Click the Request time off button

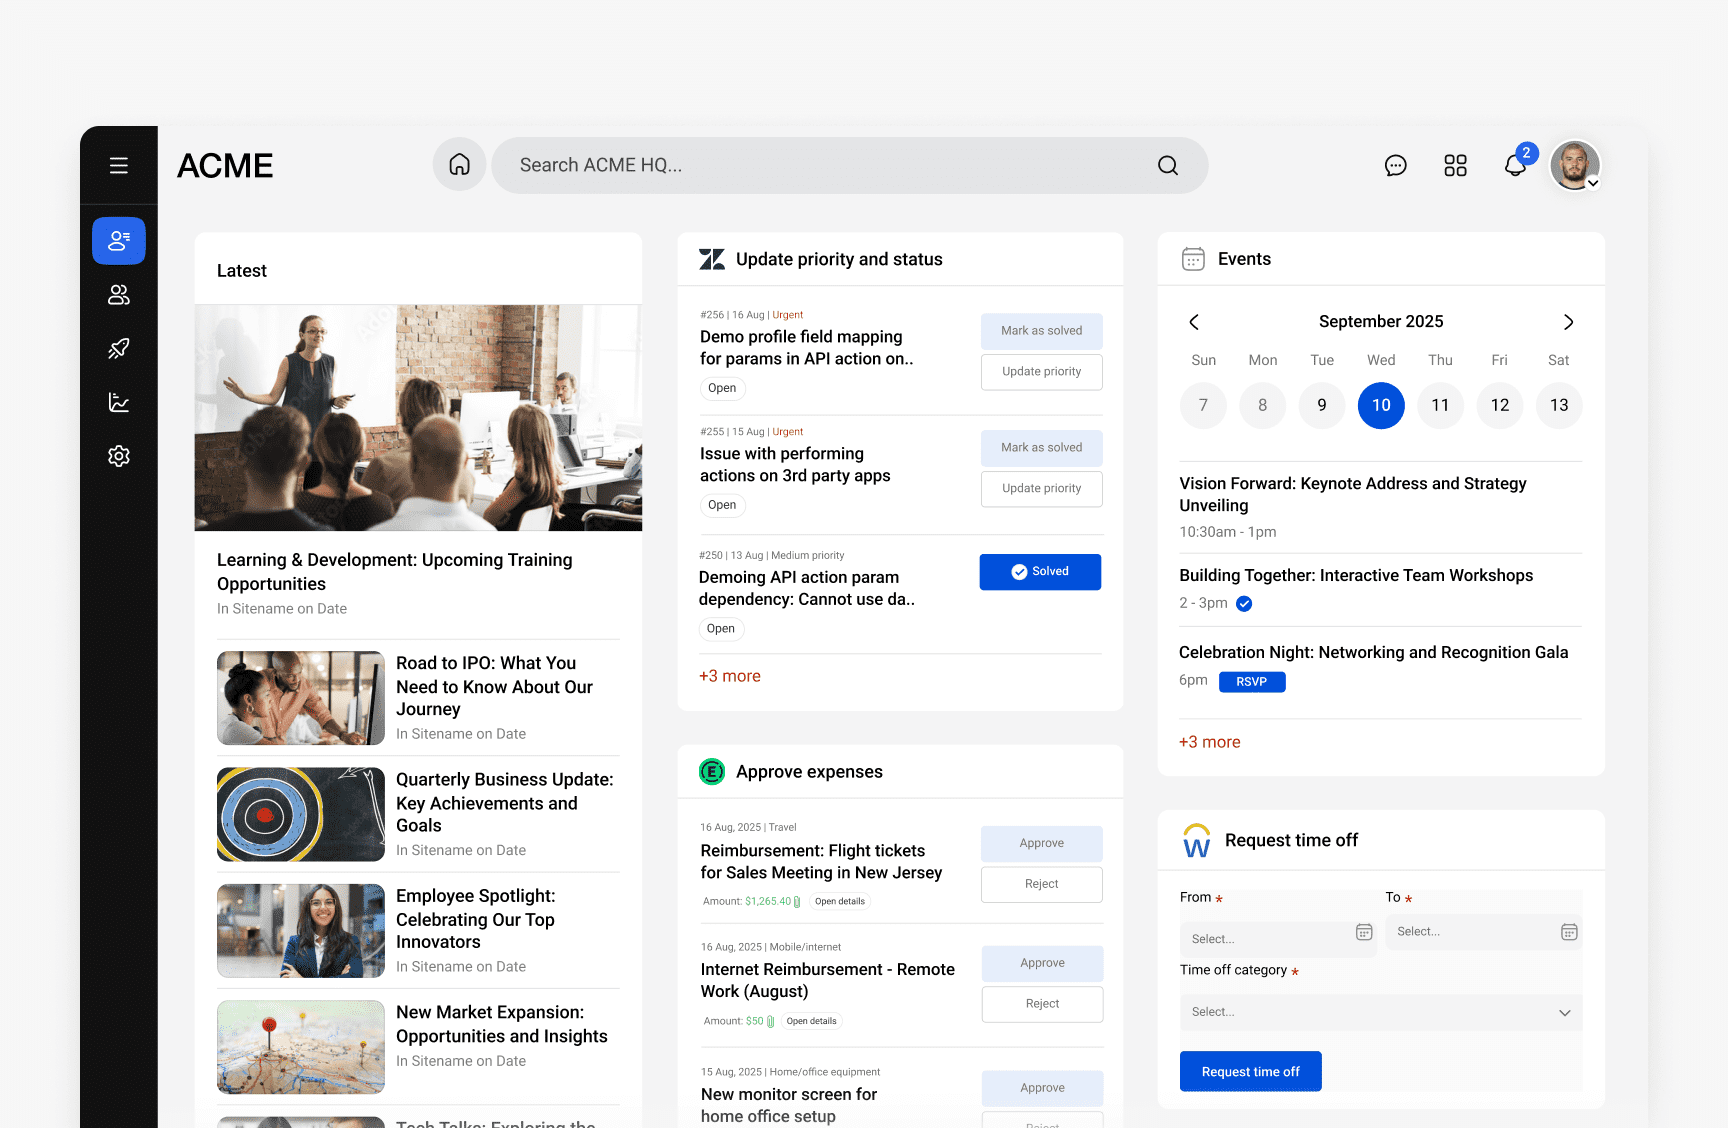1250,1071
